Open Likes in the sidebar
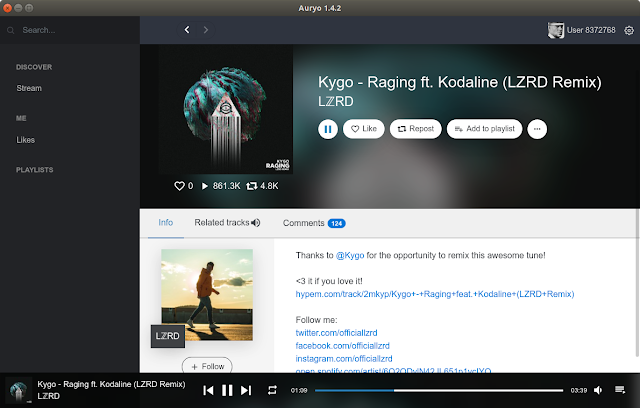The image size is (640, 408). [x=25, y=140]
